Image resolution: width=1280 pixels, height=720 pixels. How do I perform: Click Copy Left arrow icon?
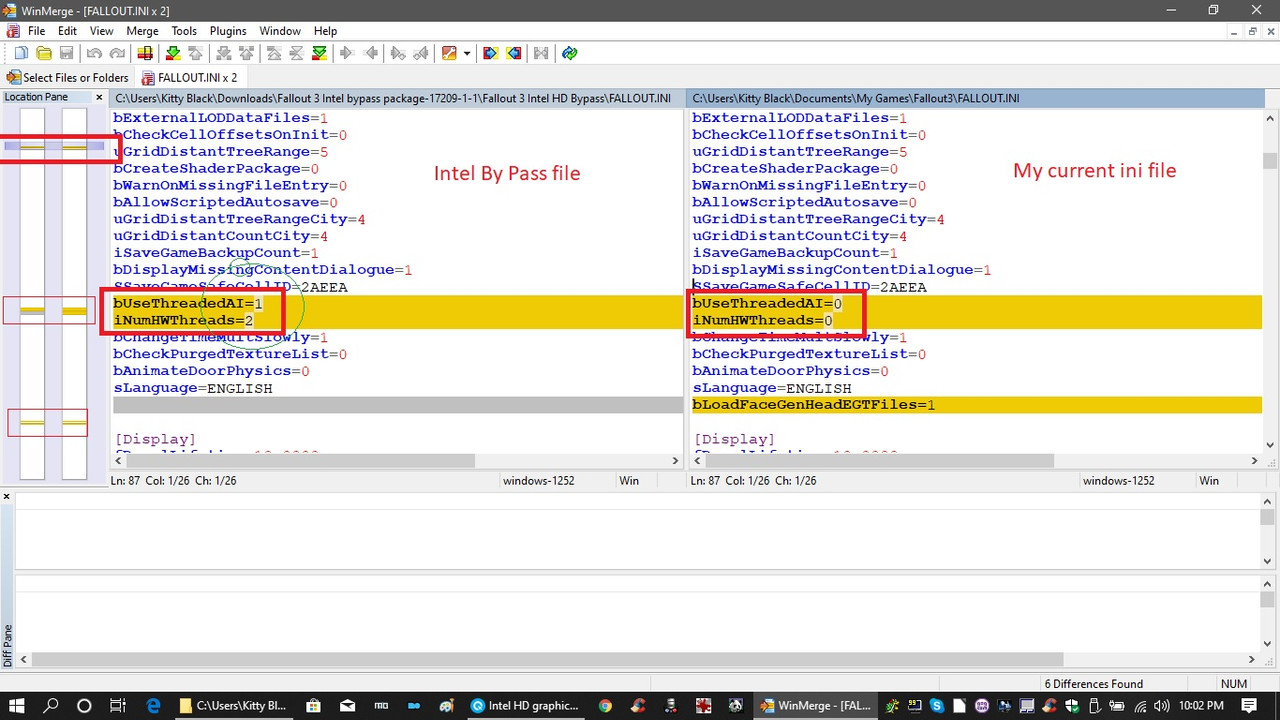pyautogui.click(x=371, y=53)
